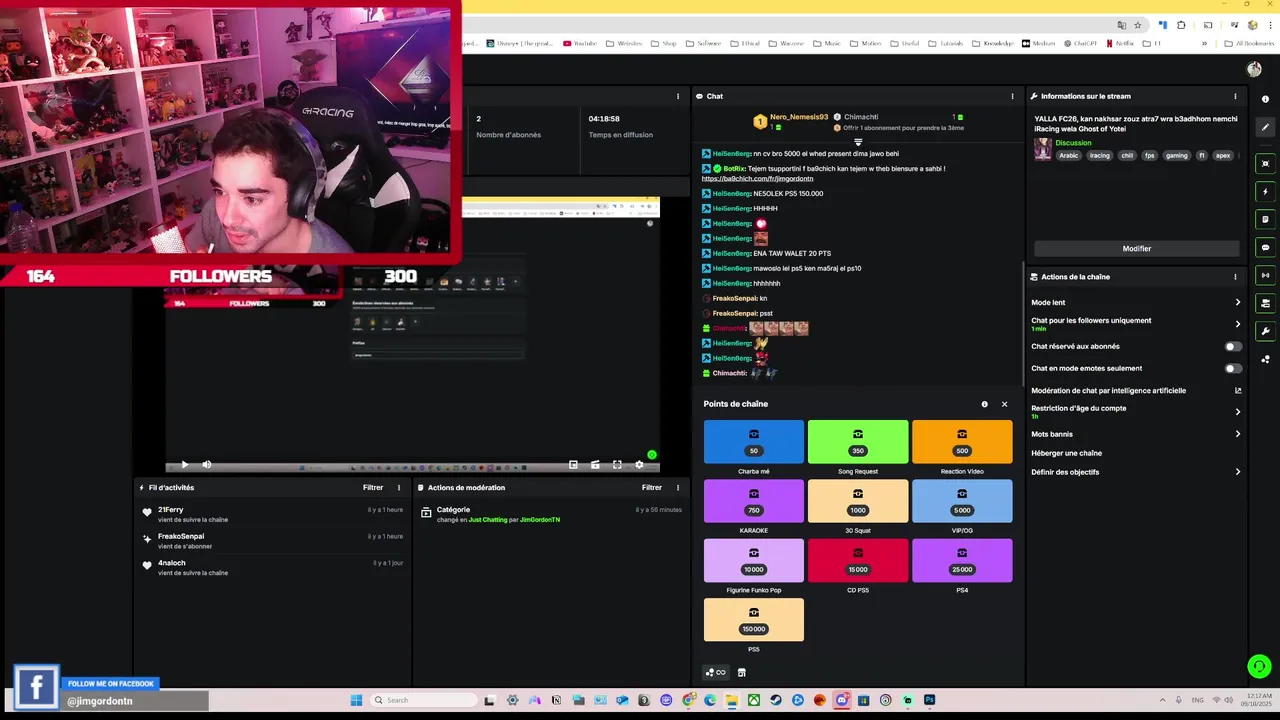
Task: Open the channel points dots icon in sidebar
Action: (x=1266, y=359)
